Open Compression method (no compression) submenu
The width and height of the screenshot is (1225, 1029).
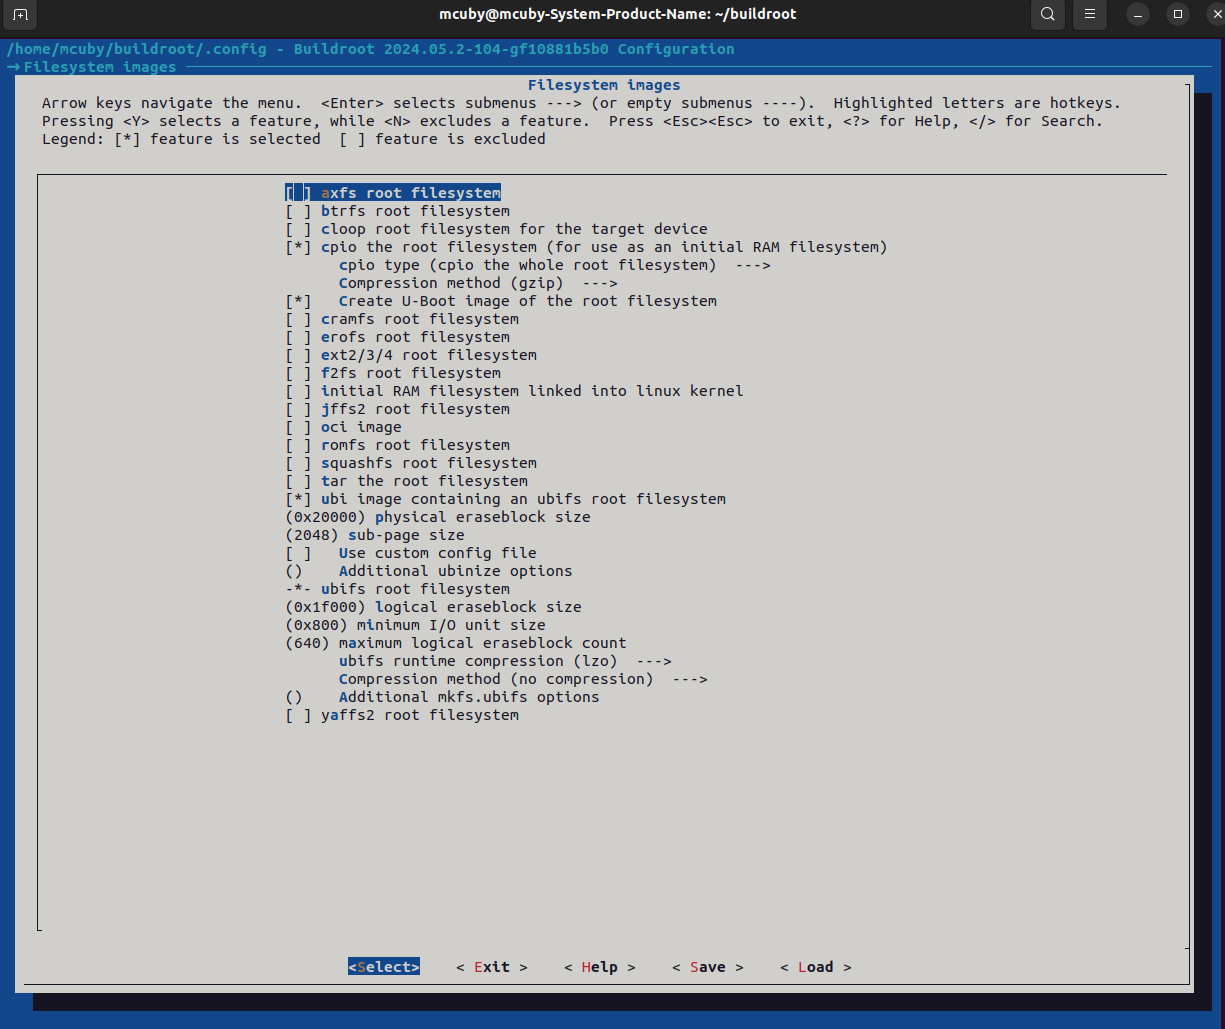click(x=523, y=679)
